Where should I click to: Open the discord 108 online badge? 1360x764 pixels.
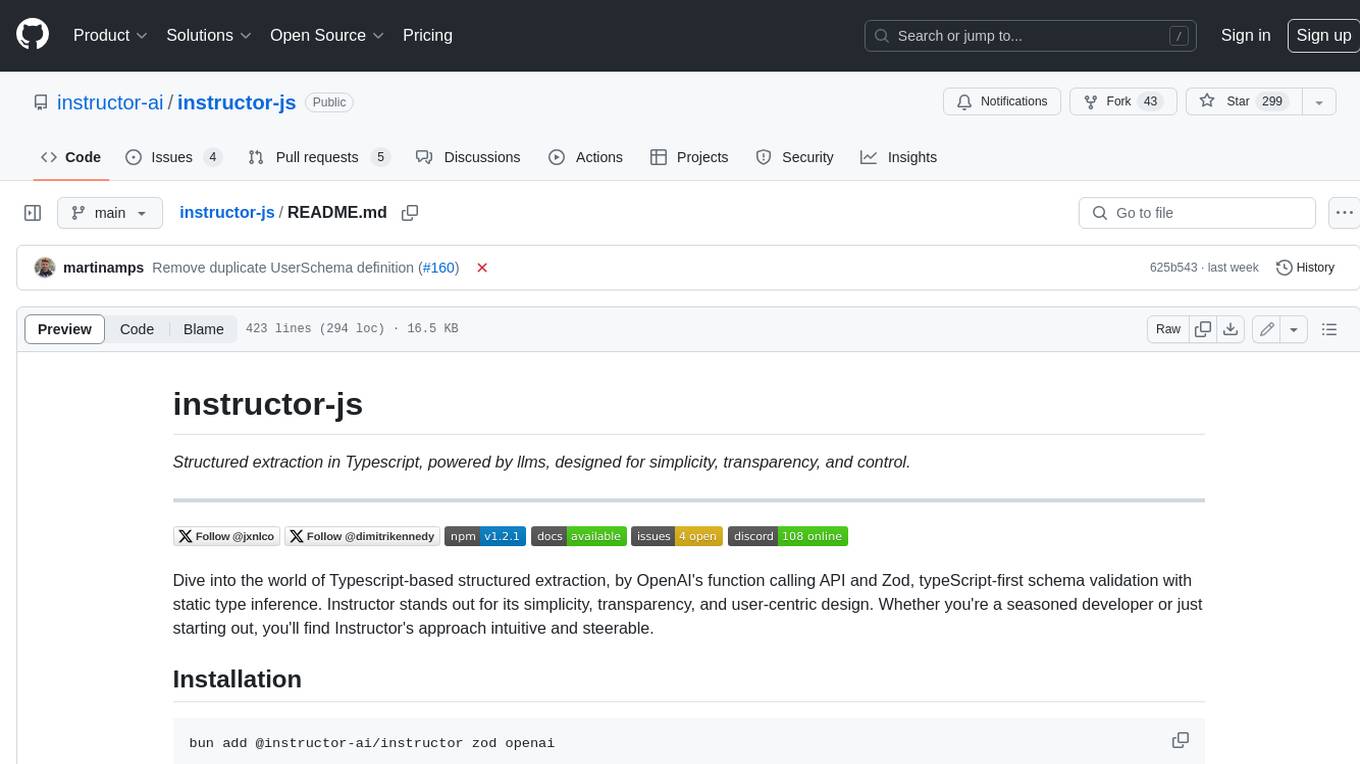pos(788,536)
